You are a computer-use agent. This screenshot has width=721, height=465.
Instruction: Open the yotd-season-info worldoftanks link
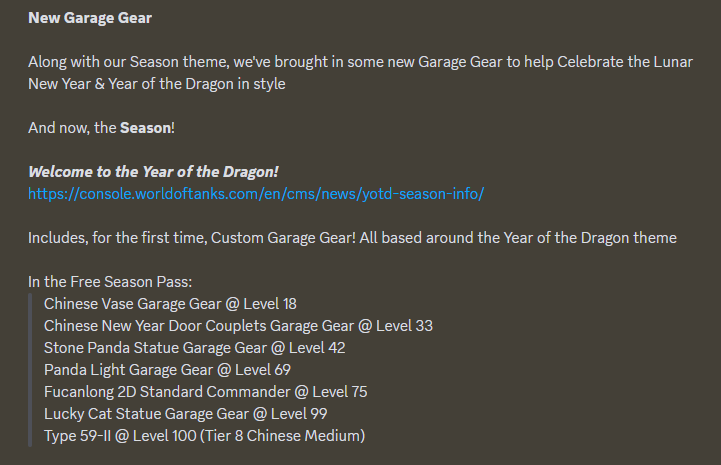click(256, 194)
